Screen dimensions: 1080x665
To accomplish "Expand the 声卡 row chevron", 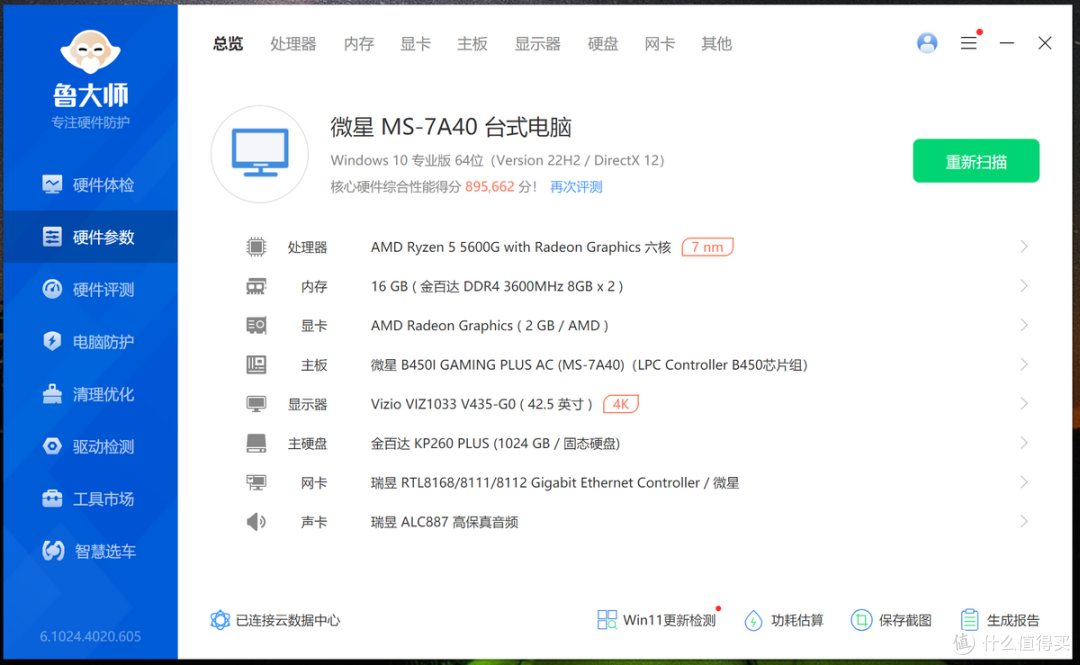I will (1024, 522).
